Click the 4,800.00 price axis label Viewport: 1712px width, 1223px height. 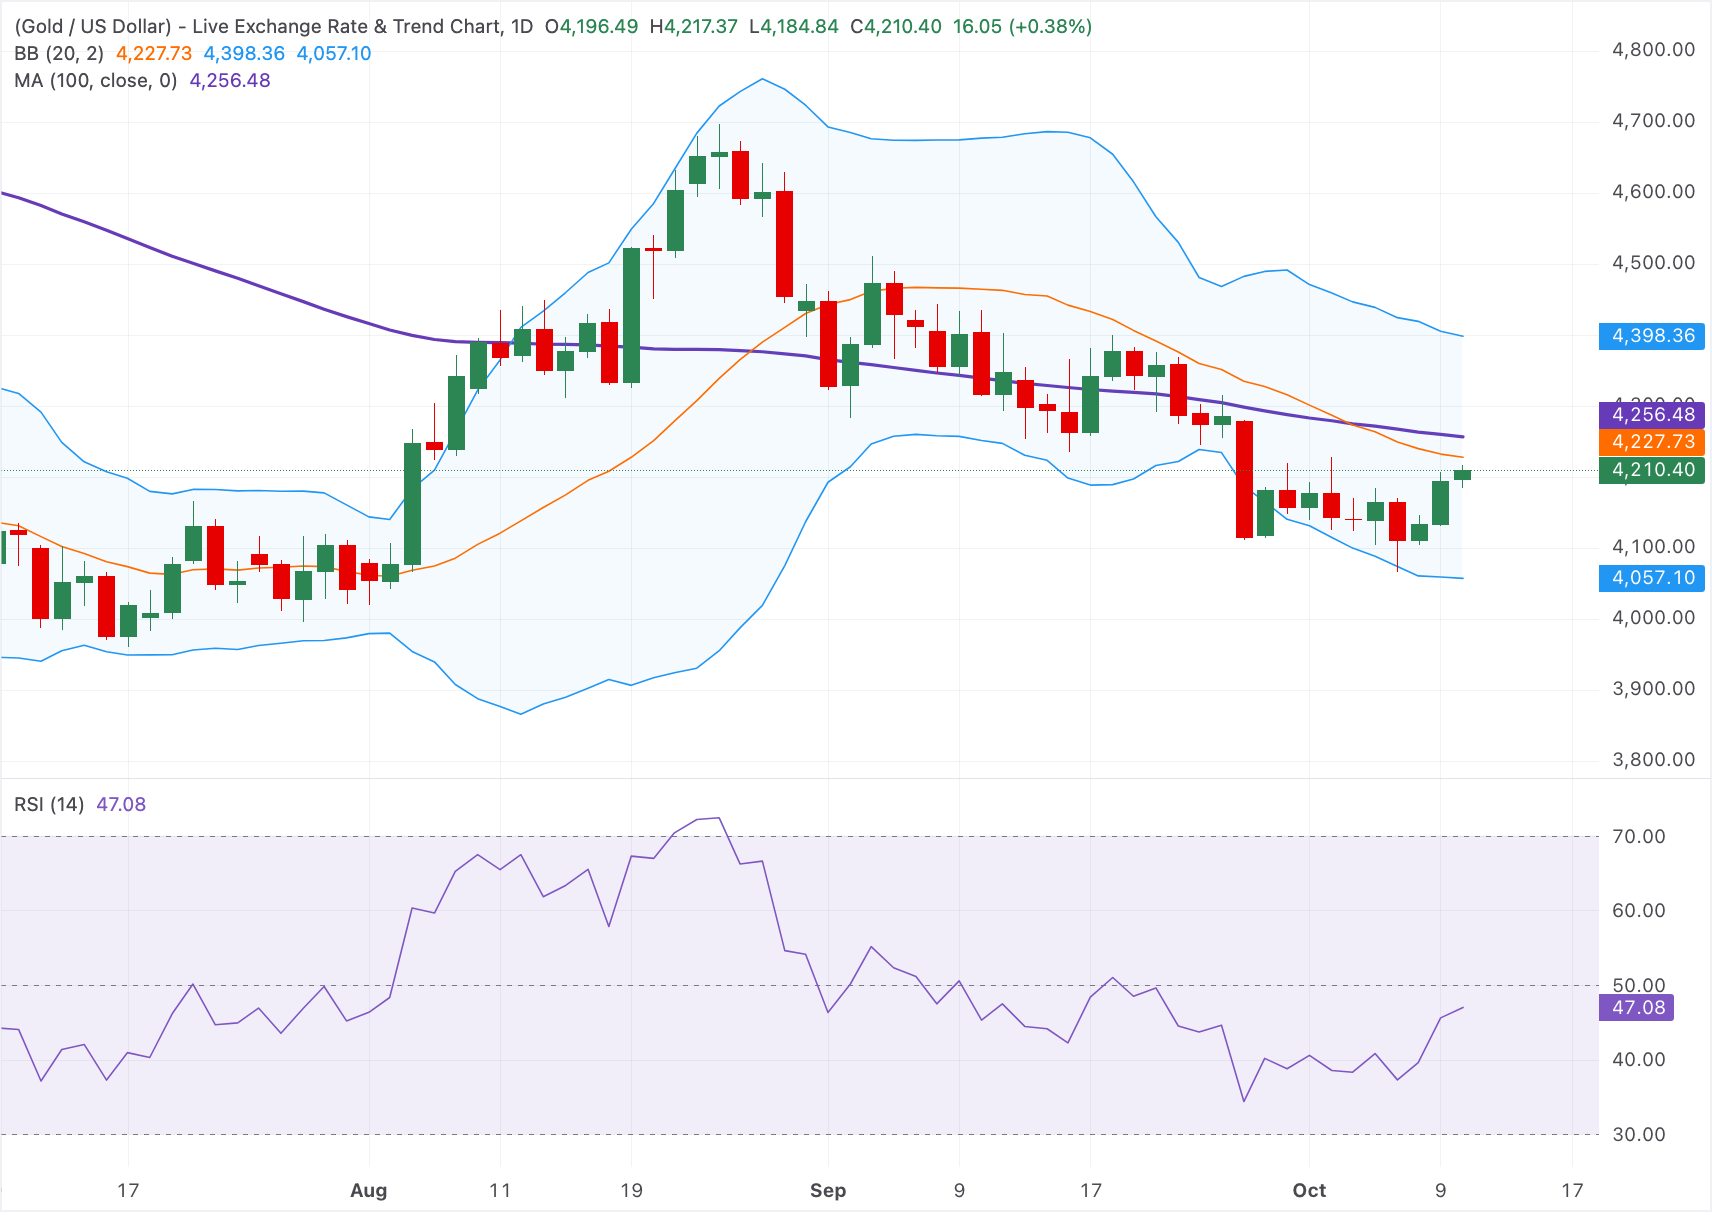[x=1653, y=49]
